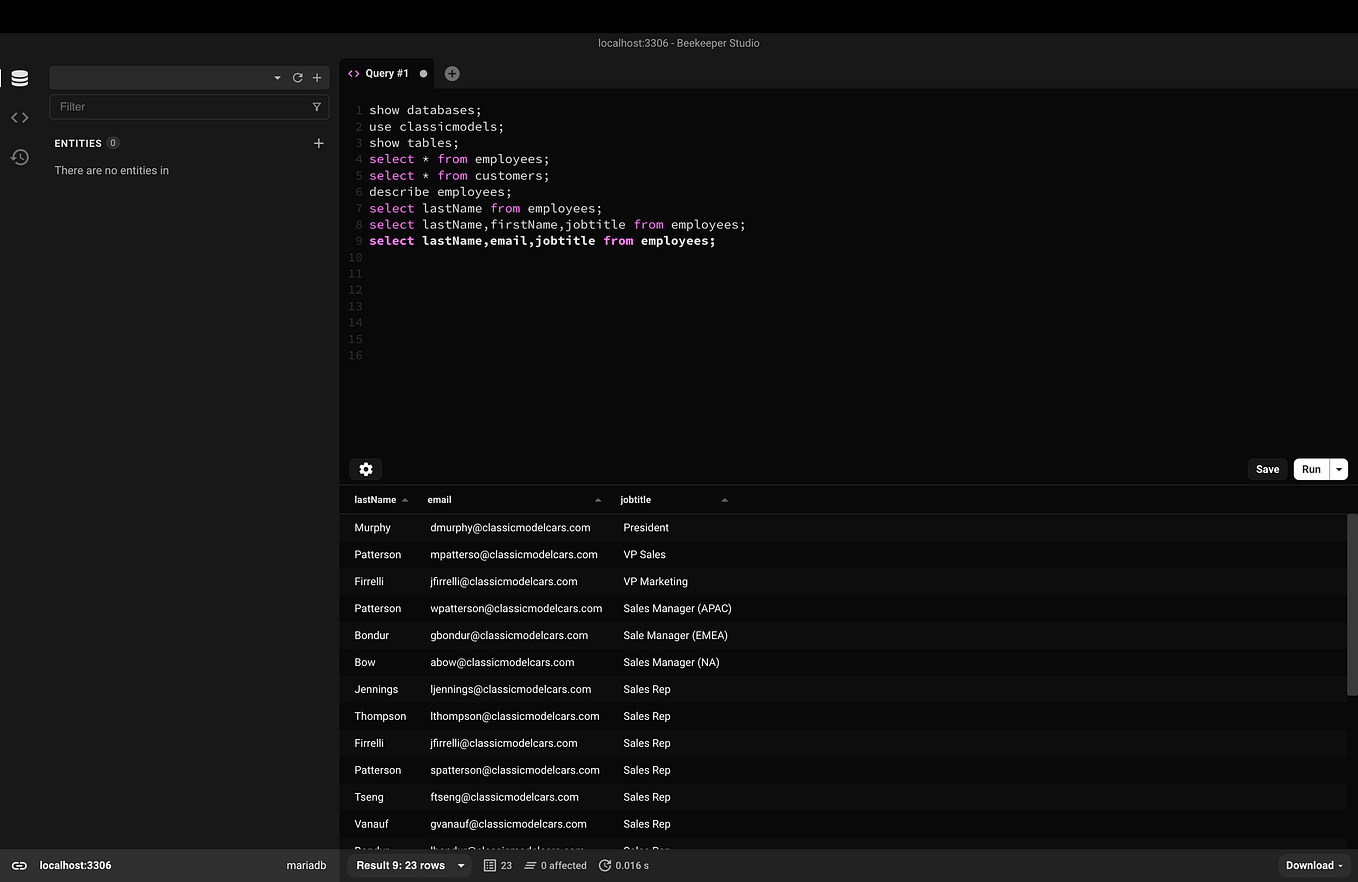
Task: Select the queries code sidebar icon
Action: pyautogui.click(x=19, y=117)
